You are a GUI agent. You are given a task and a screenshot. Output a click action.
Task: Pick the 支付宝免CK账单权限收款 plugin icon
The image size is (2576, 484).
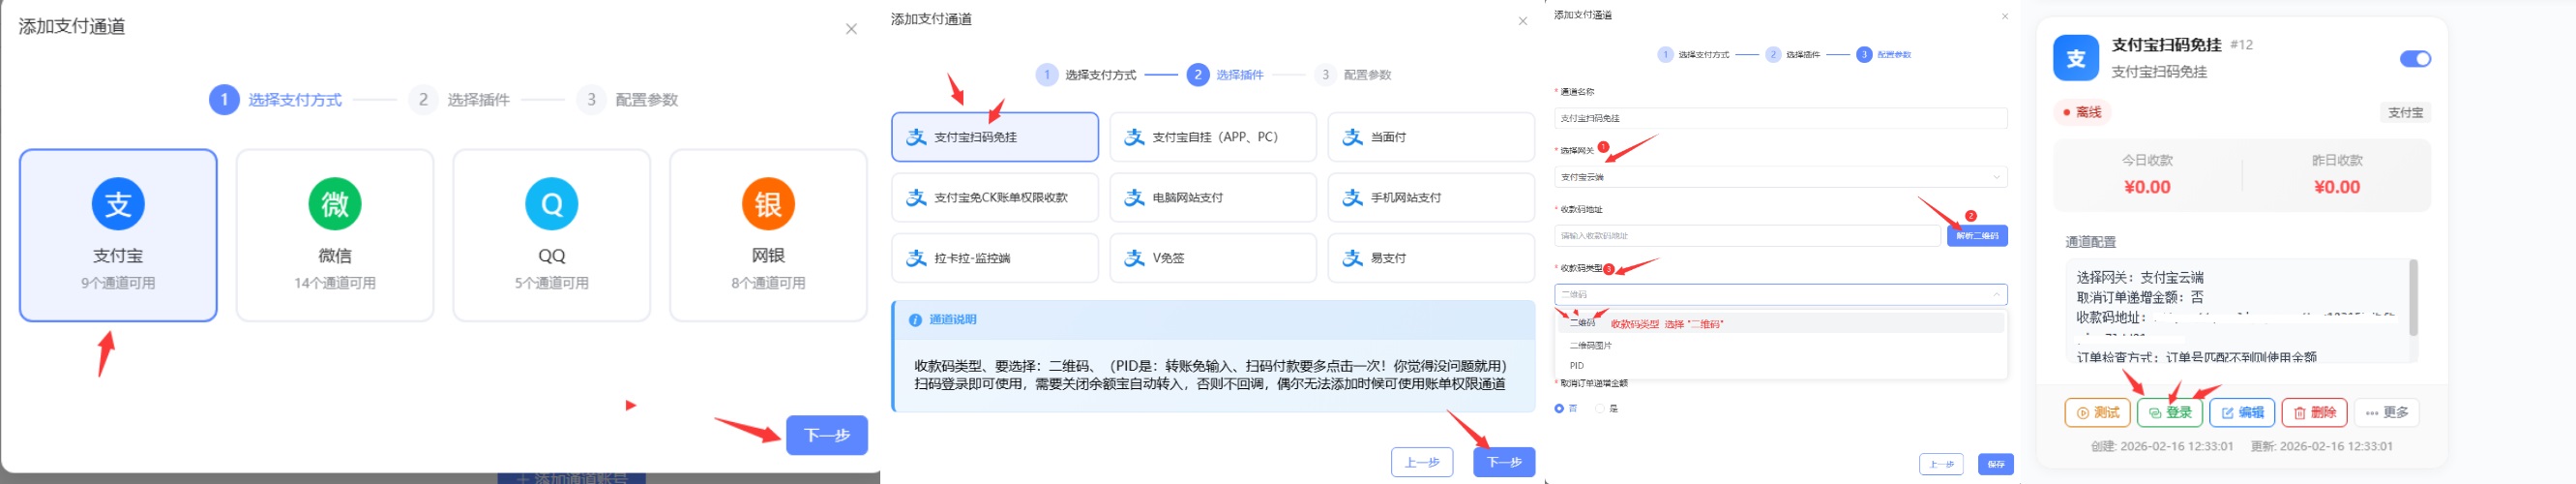(916, 198)
